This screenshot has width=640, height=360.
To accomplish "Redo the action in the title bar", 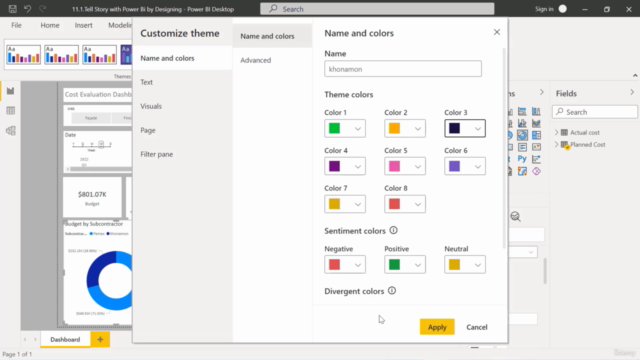I will click(42, 9).
